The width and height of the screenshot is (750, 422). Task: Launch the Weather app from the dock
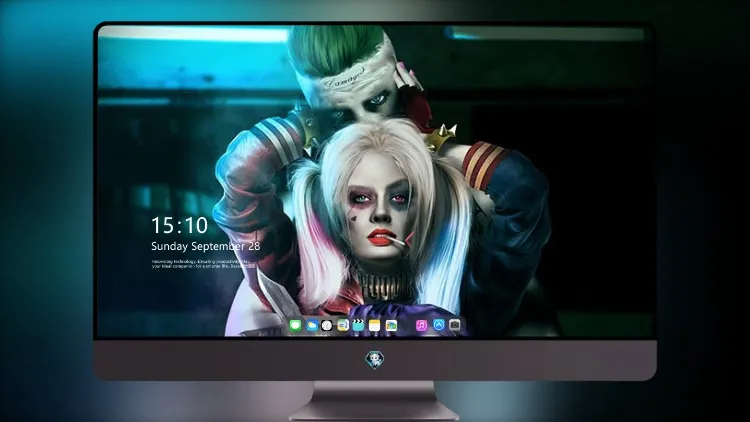point(312,326)
